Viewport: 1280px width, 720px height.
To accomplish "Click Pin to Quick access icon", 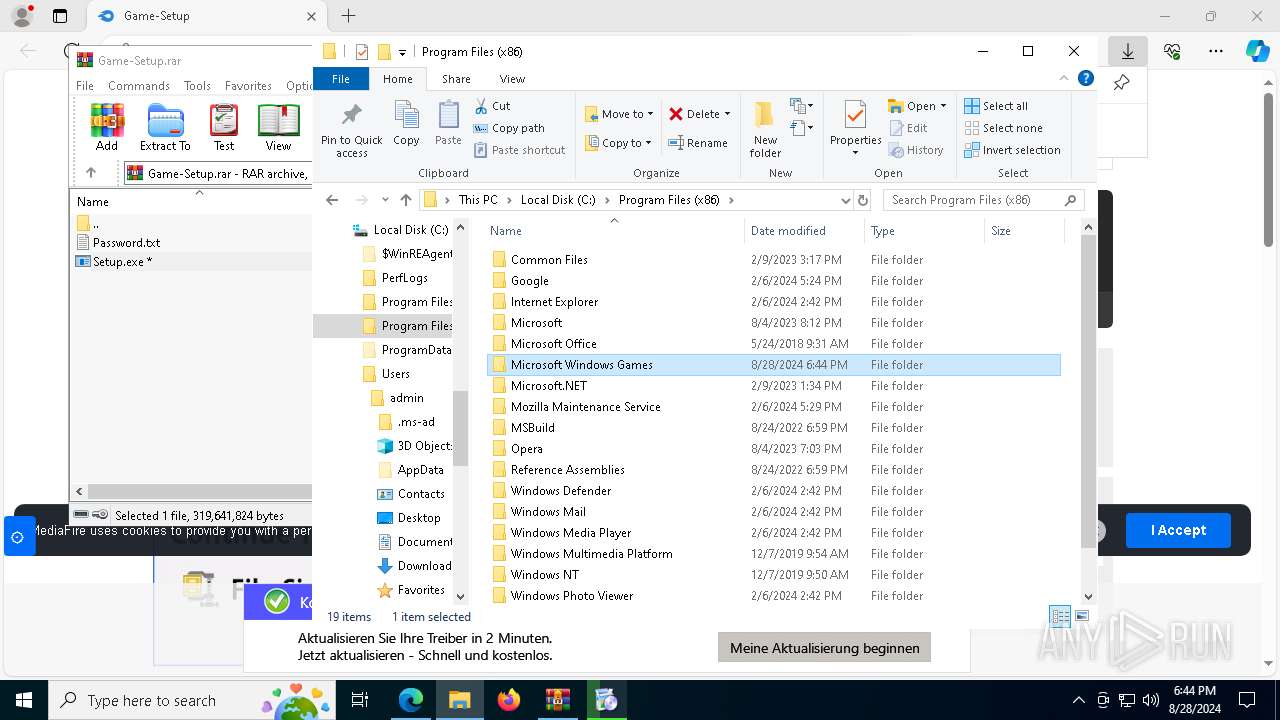I will (x=351, y=128).
